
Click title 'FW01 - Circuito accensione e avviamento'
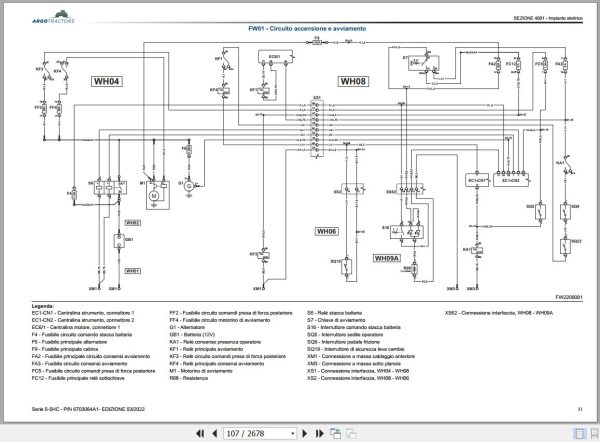307,29
